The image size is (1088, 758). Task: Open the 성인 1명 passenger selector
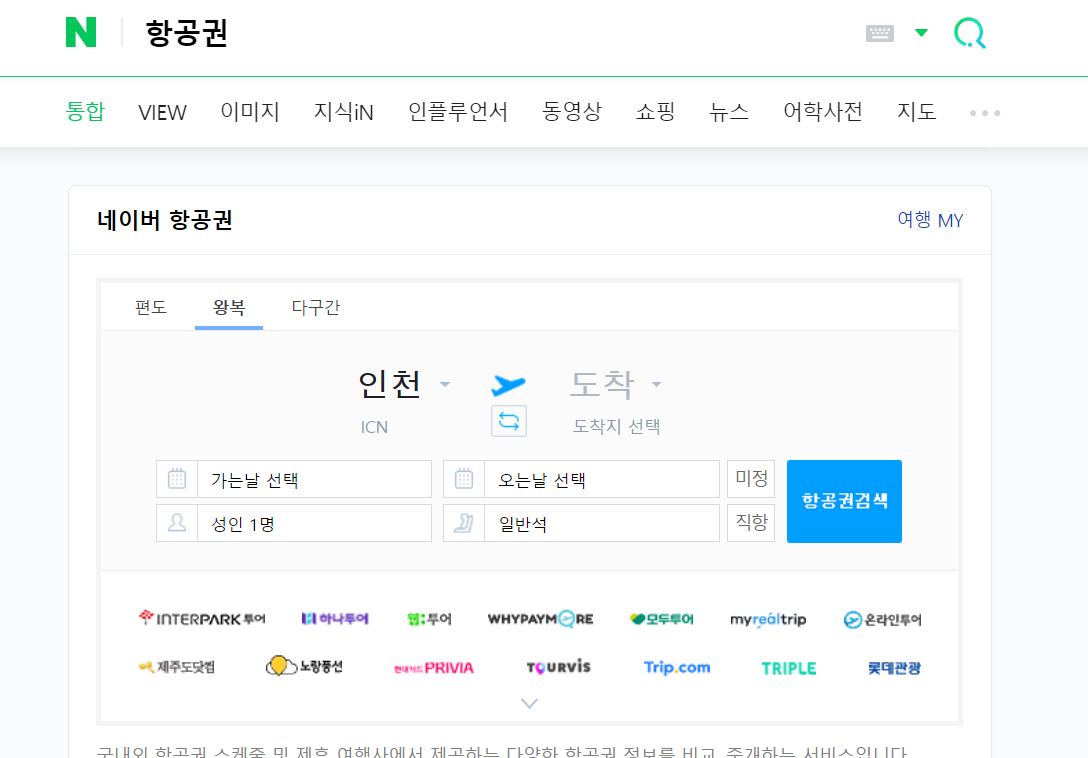(x=314, y=523)
